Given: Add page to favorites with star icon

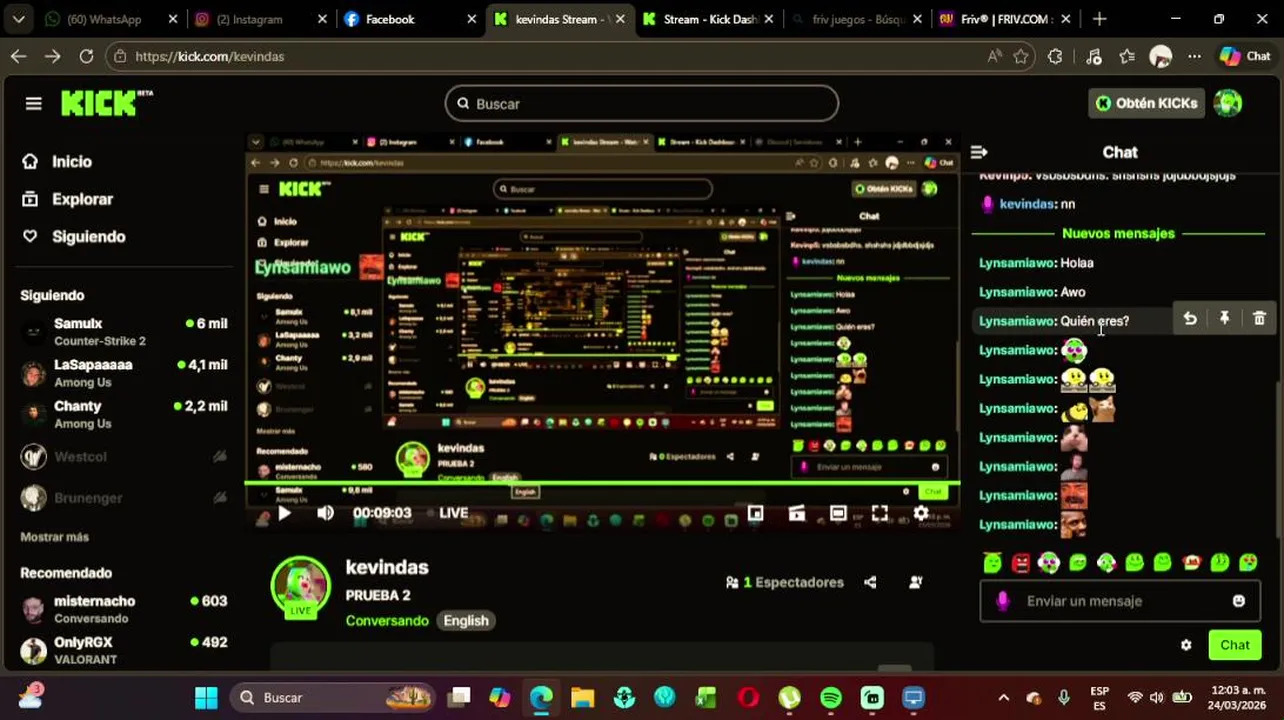Looking at the screenshot, I should click(1020, 57).
